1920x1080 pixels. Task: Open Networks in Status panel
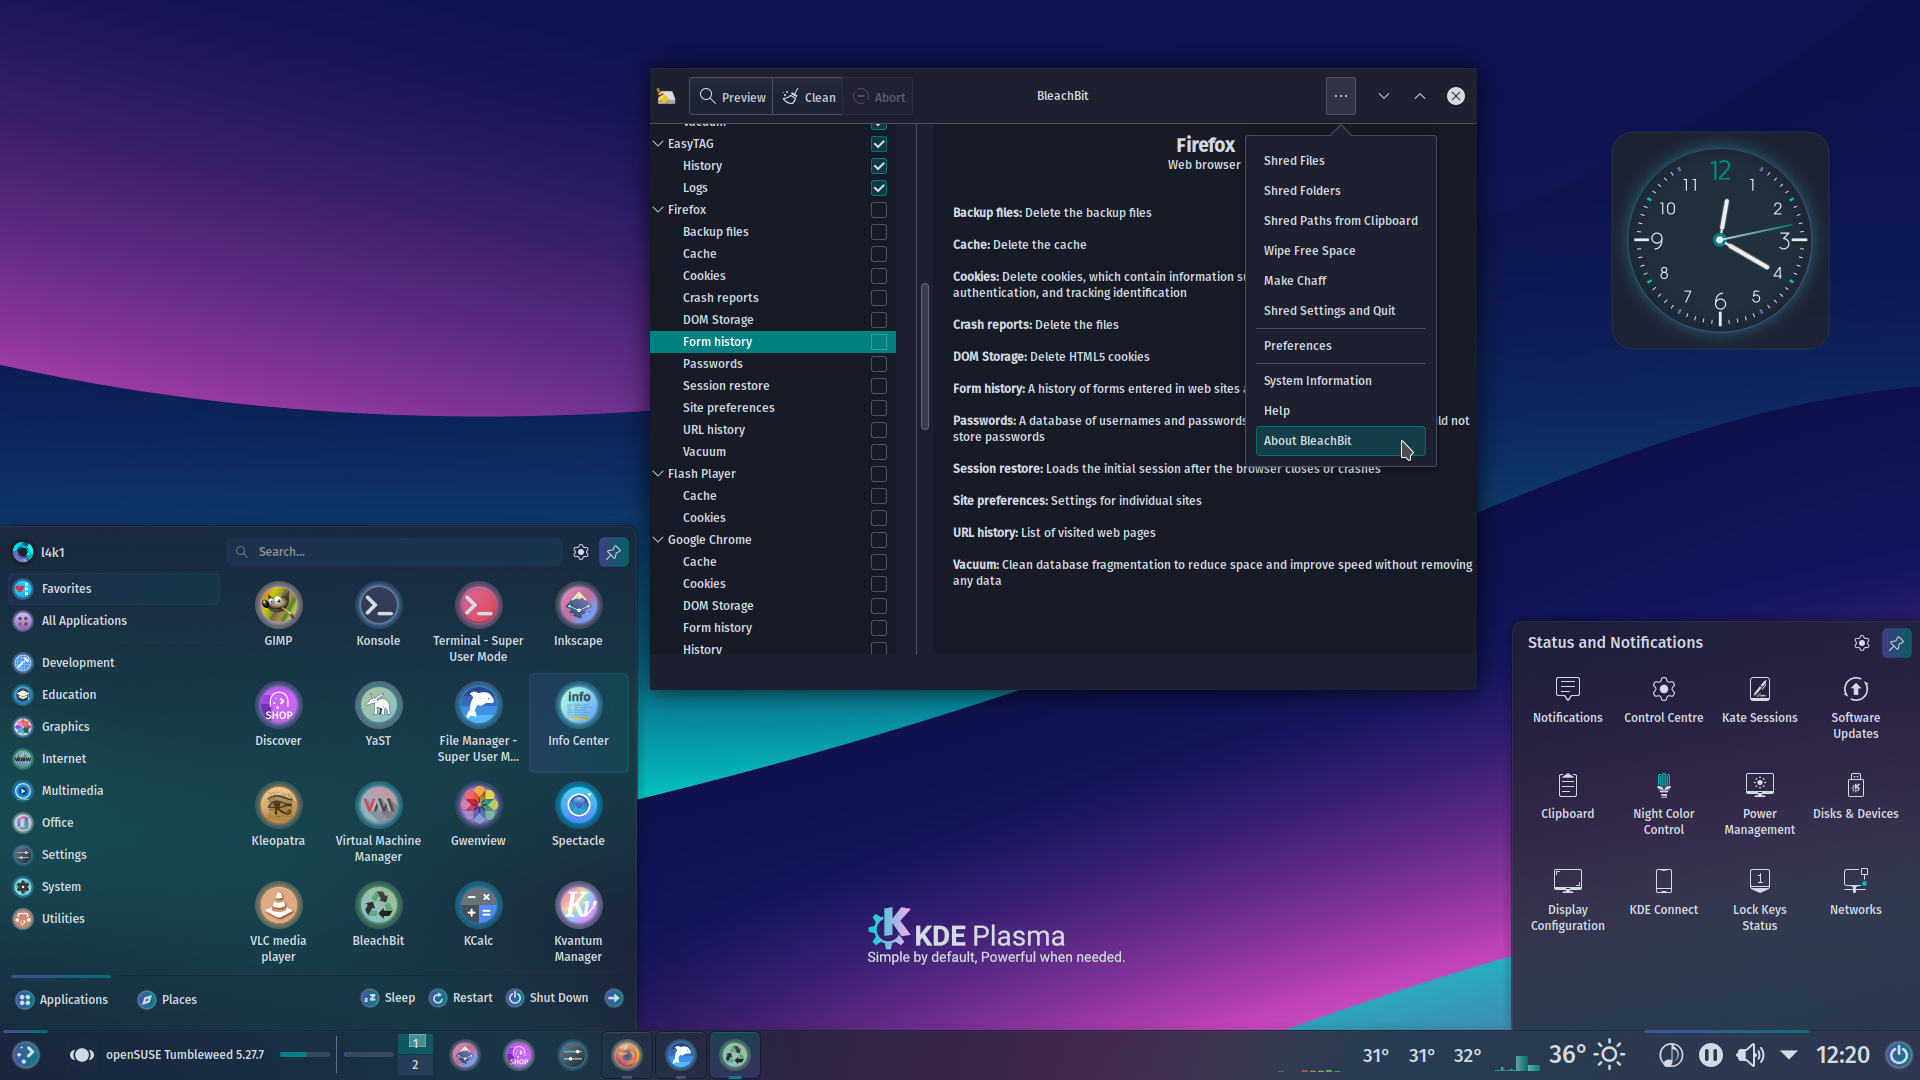pyautogui.click(x=1855, y=891)
